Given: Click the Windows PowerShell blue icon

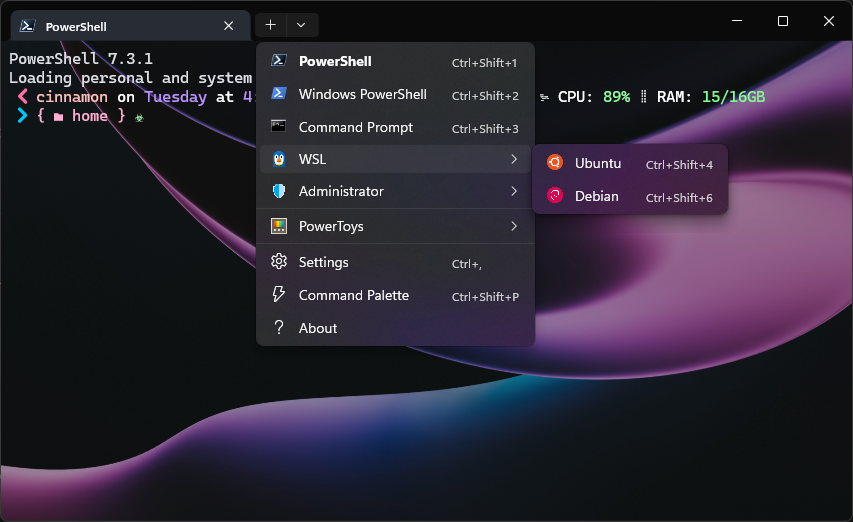Looking at the screenshot, I should 279,94.
